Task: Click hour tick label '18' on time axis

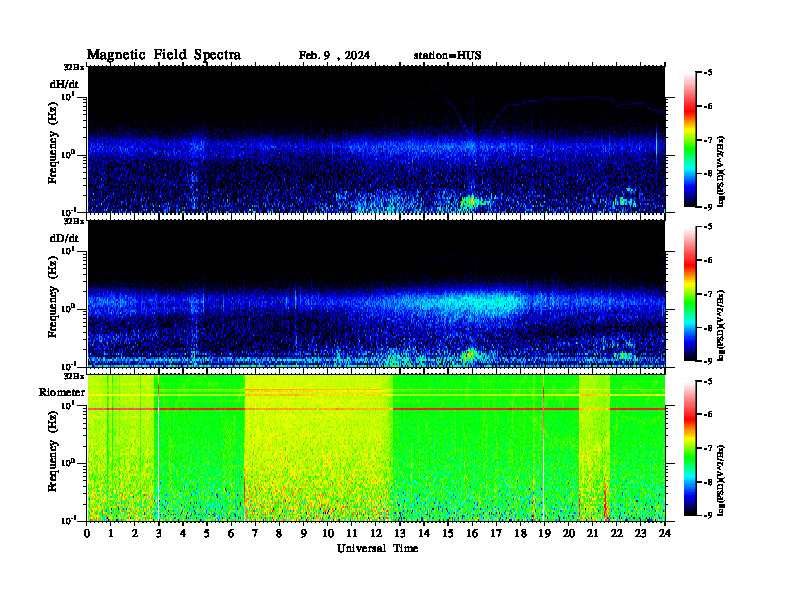Action: click(x=520, y=533)
